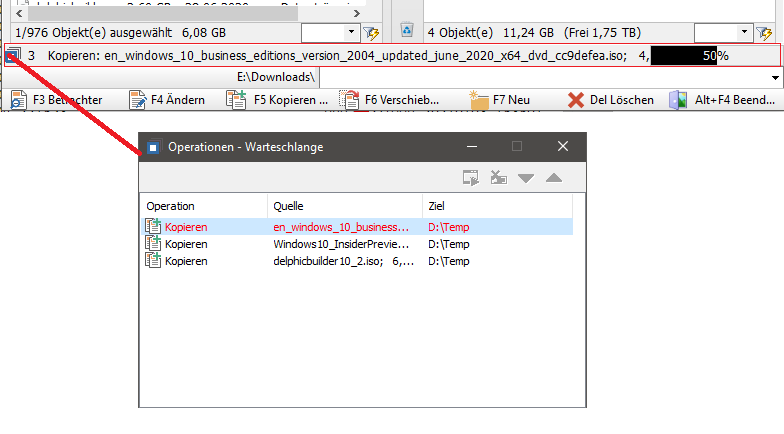The image size is (784, 434).
Task: Select the delphicbuilder10_2.iso copy operation
Action: click(340, 260)
